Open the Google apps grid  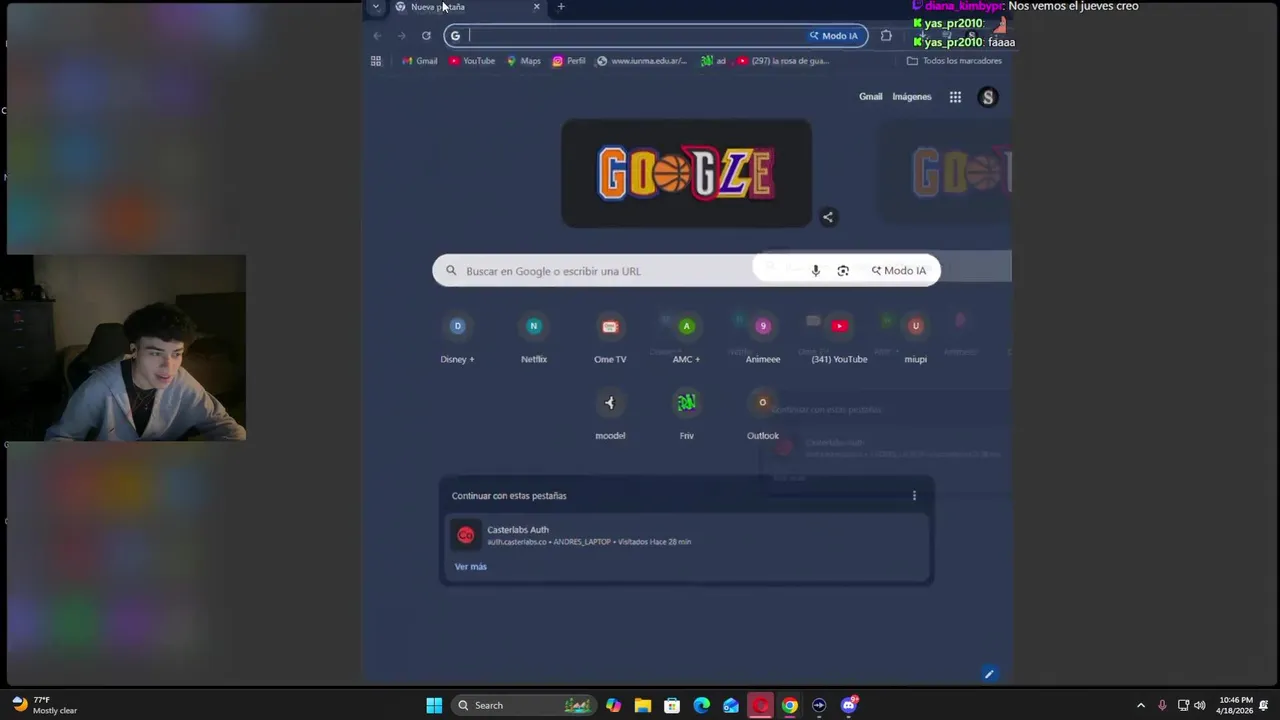pos(955,97)
